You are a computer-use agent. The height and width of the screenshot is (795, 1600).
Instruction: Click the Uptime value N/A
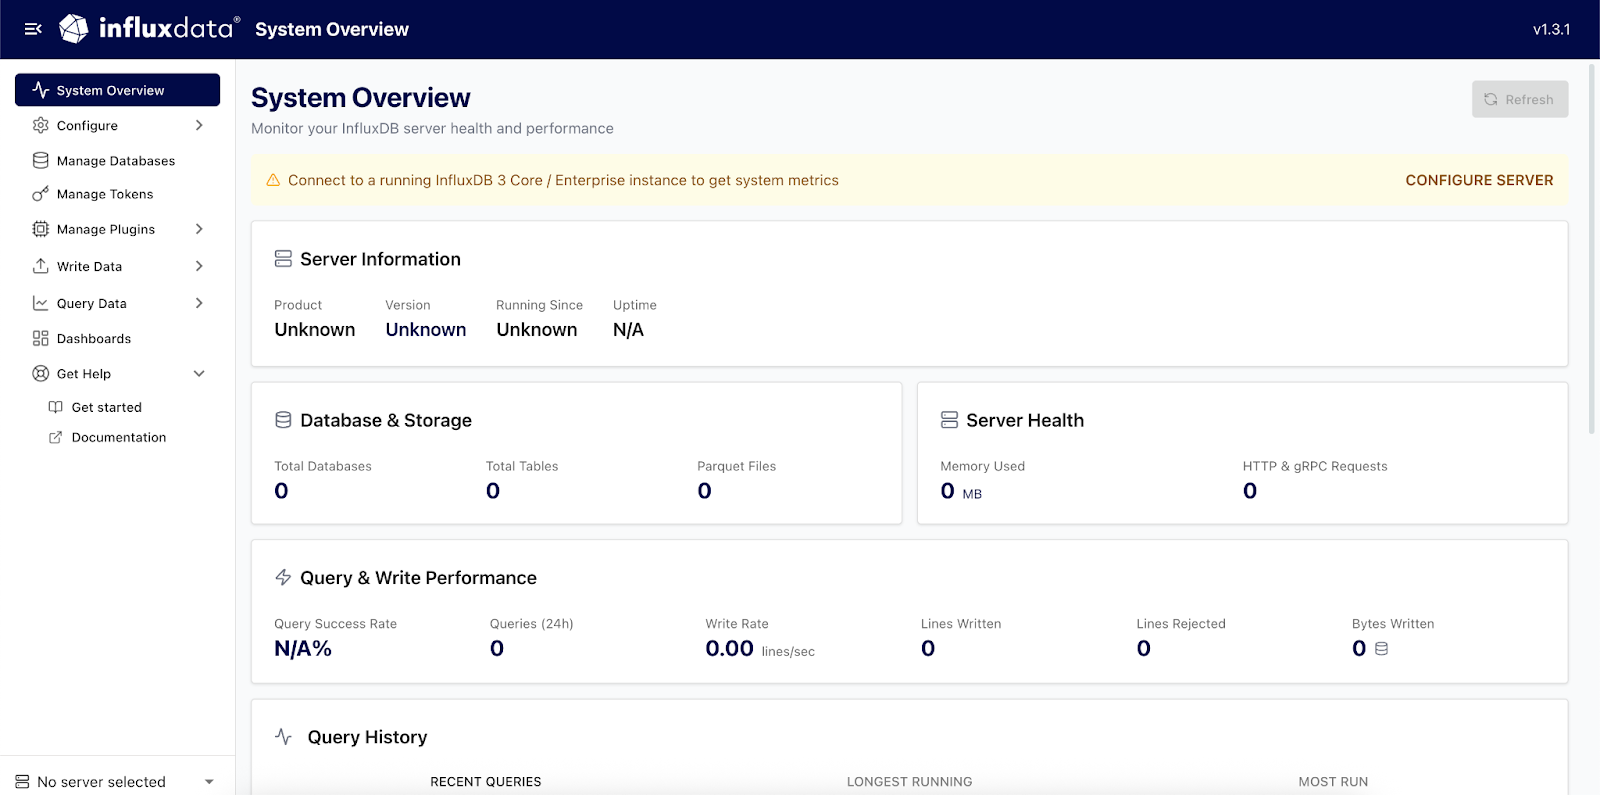628,330
